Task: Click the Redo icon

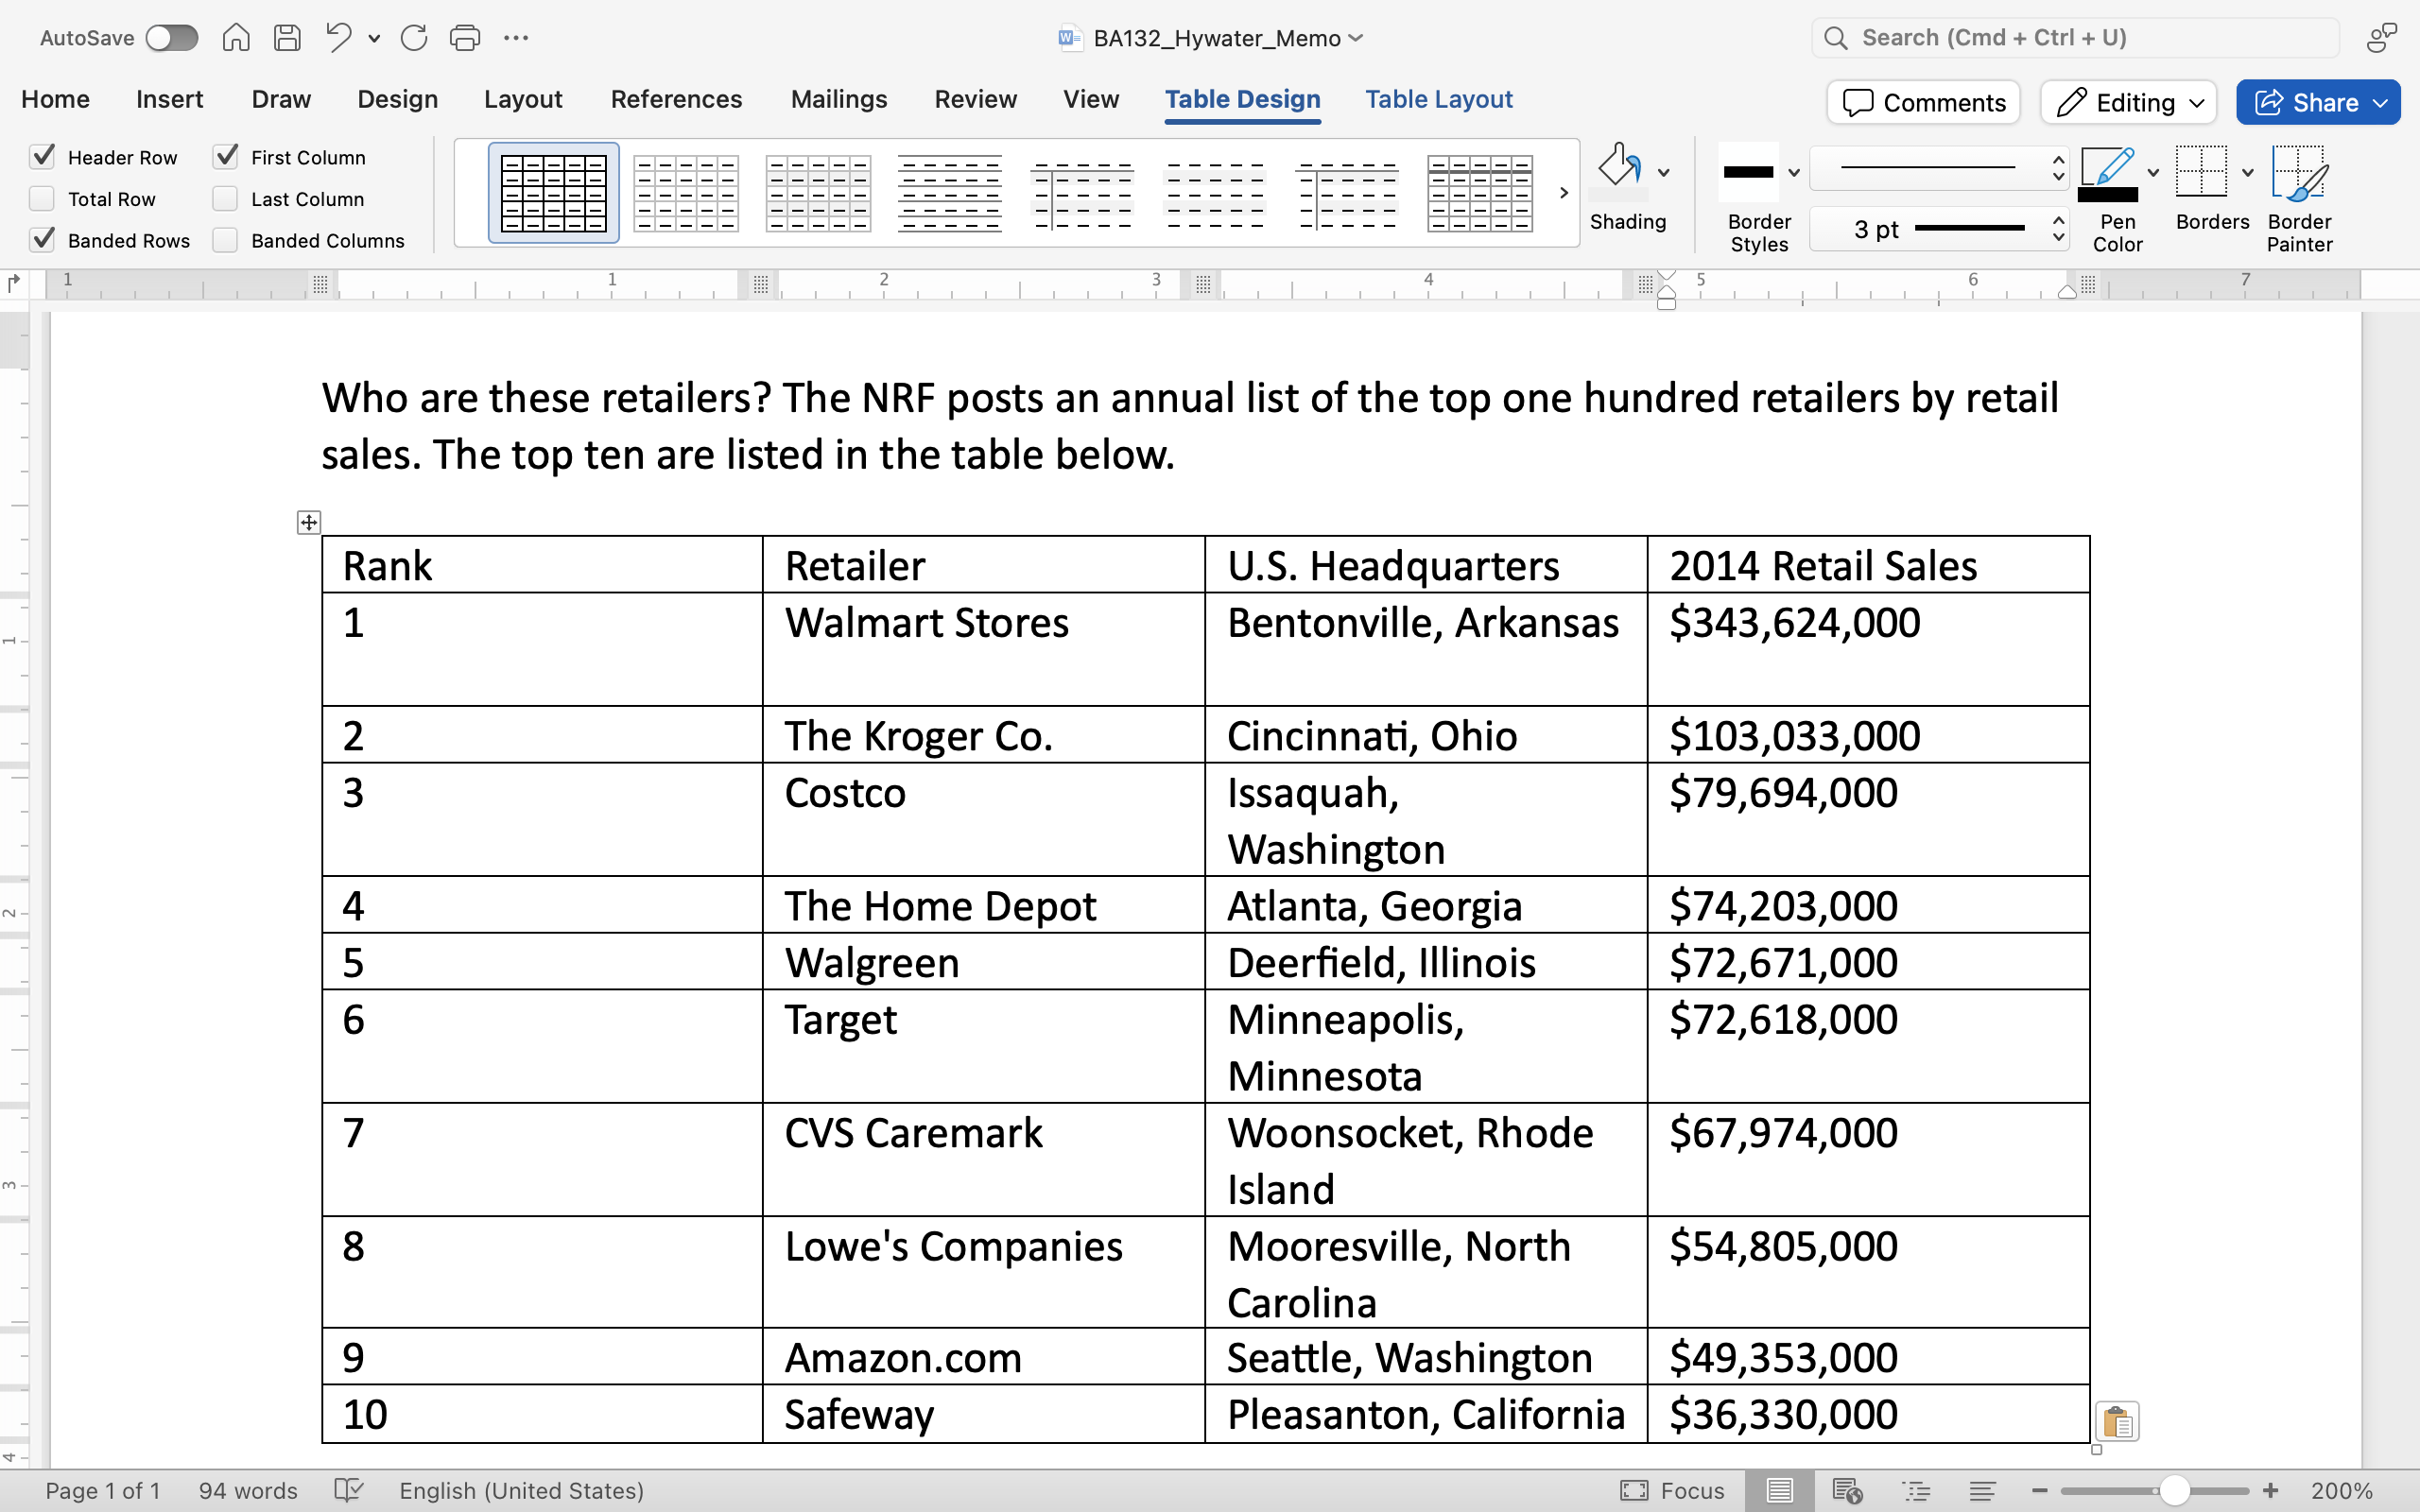Action: [x=413, y=38]
